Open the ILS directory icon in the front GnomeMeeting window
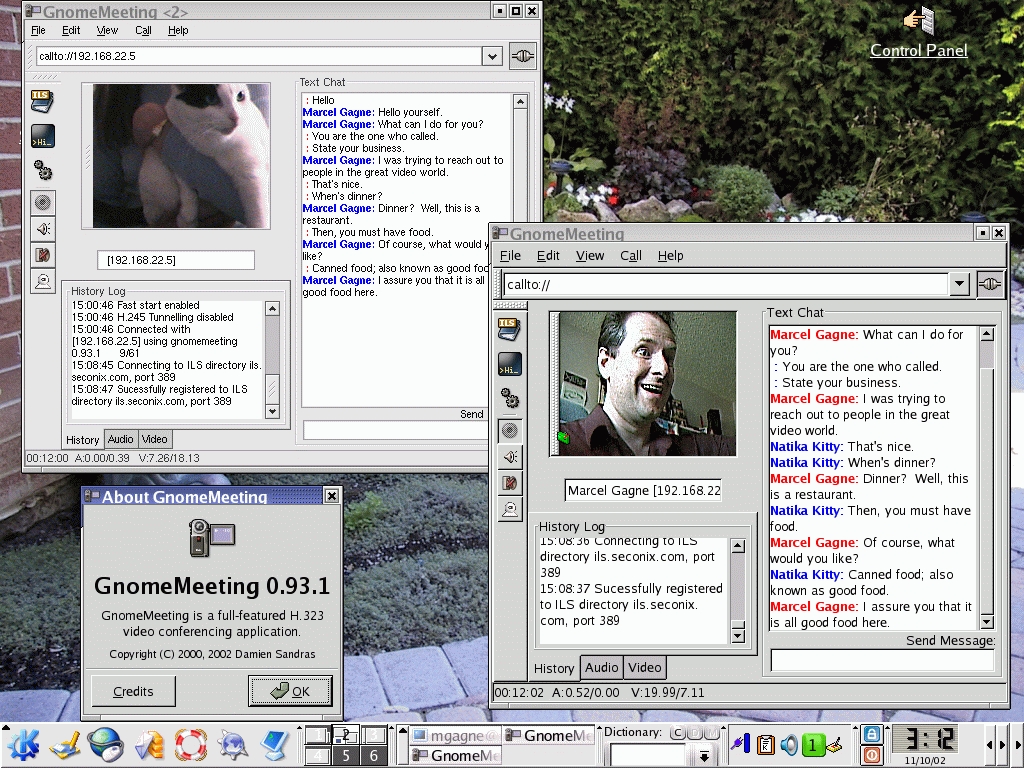Screen dimensions: 1024x768 pos(510,329)
